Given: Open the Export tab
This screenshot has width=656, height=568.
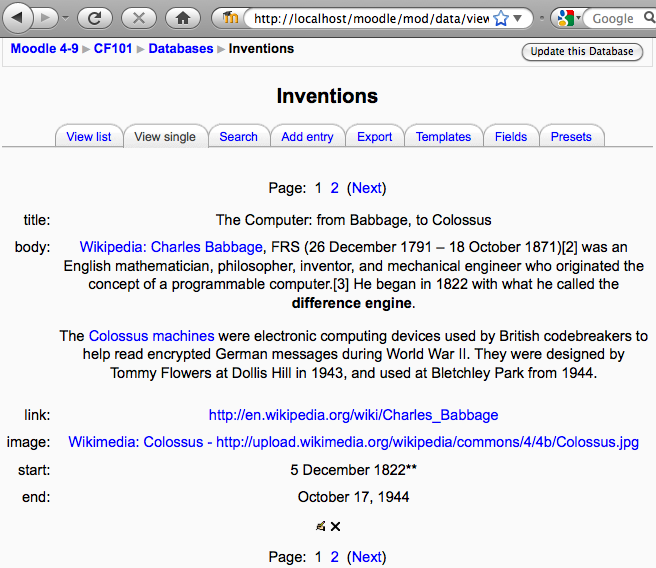Looking at the screenshot, I should click(374, 137).
